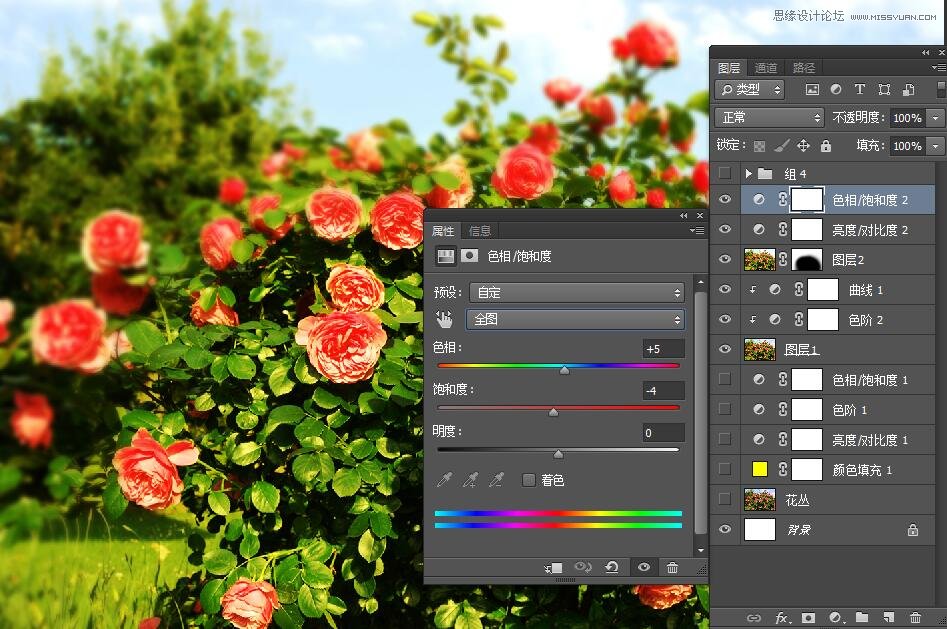
Task: Click the link layers icon at bottom
Action: pyautogui.click(x=753, y=618)
